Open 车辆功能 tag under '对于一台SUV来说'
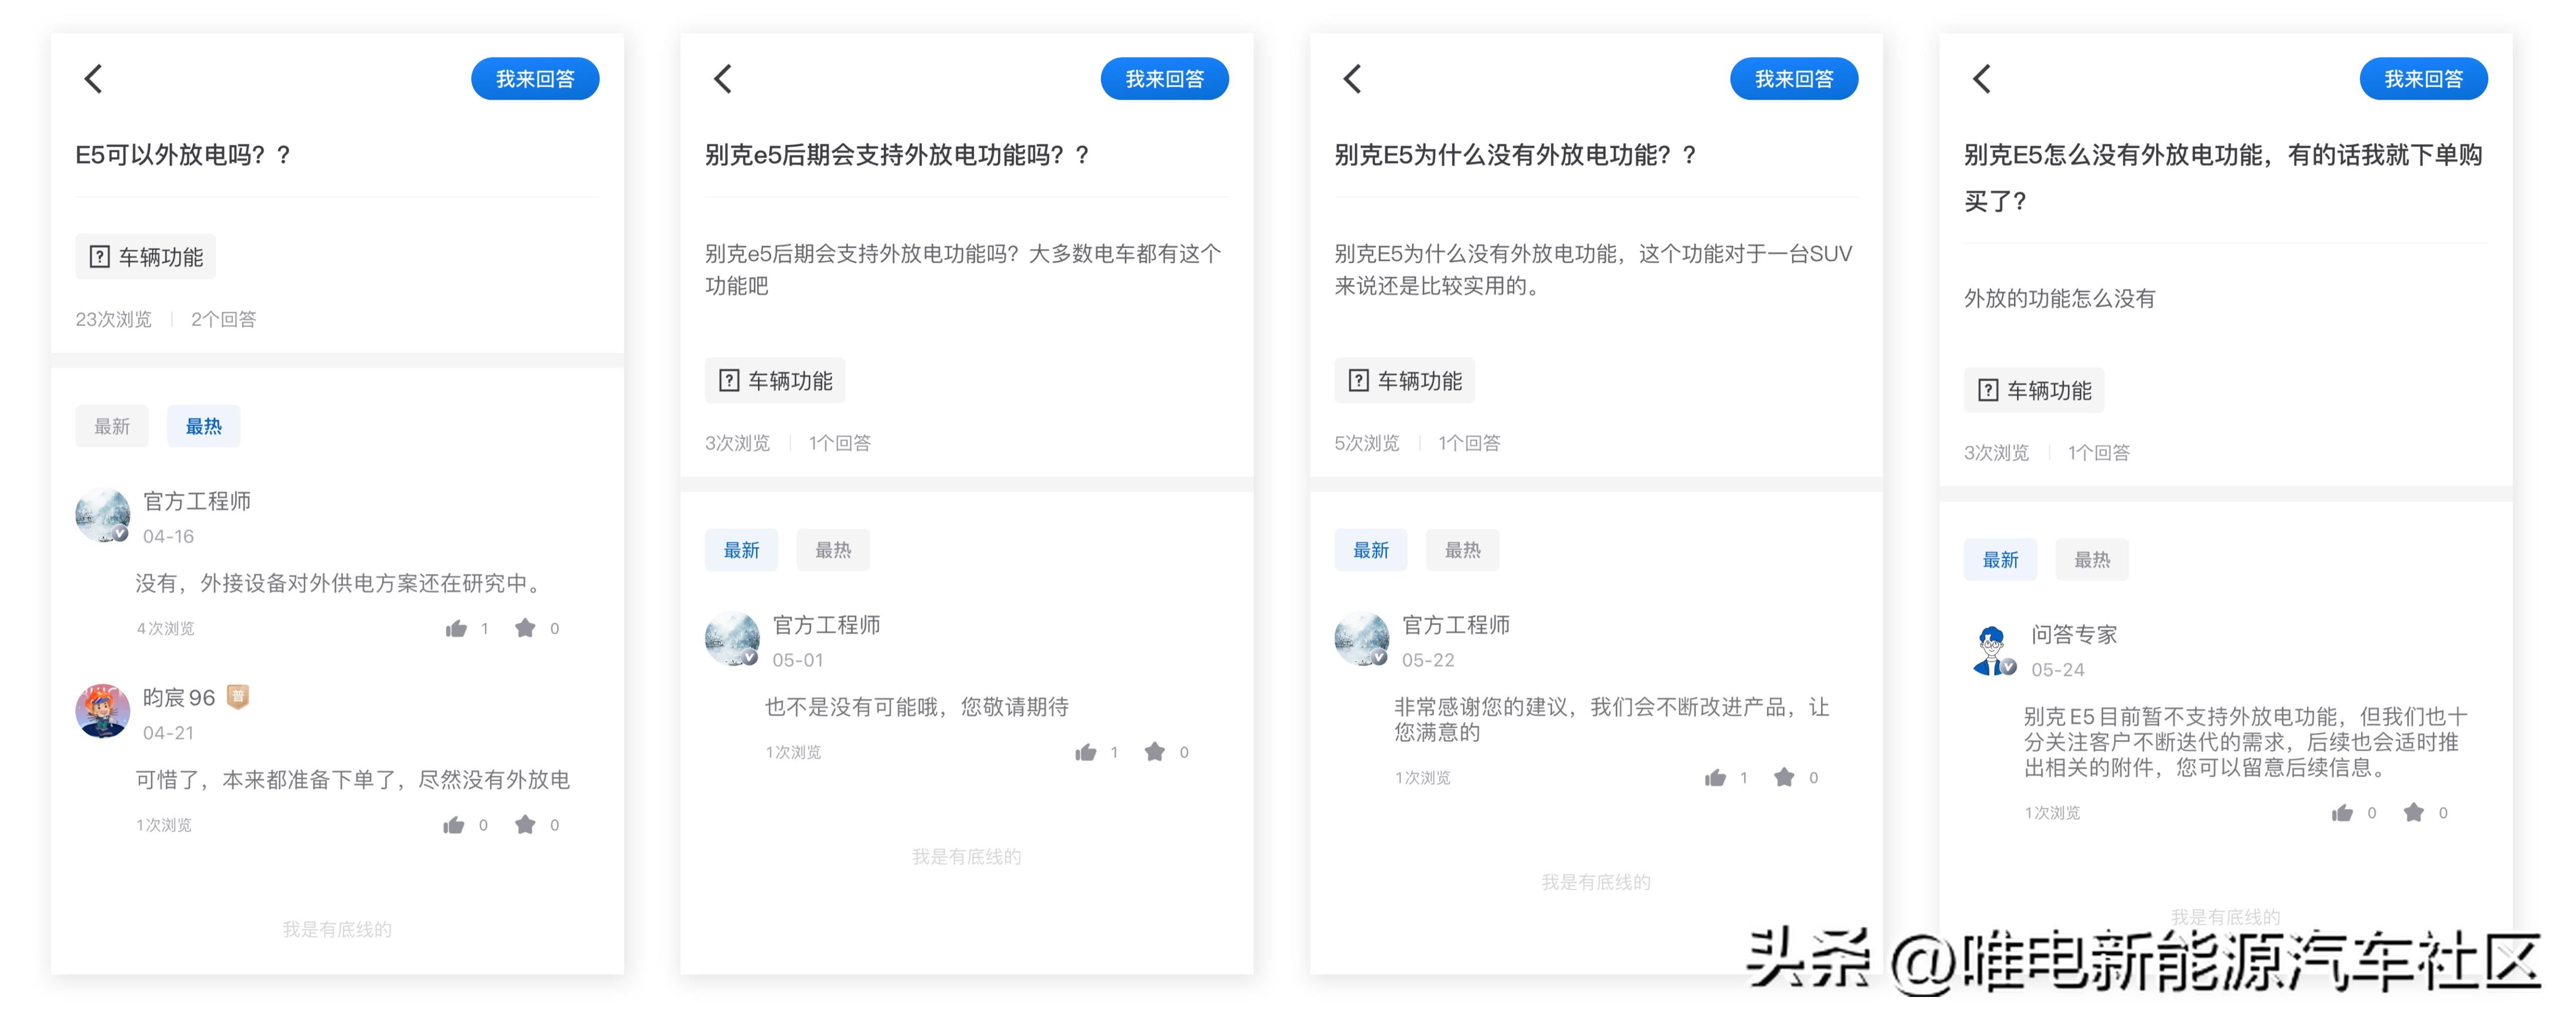 1405,381
